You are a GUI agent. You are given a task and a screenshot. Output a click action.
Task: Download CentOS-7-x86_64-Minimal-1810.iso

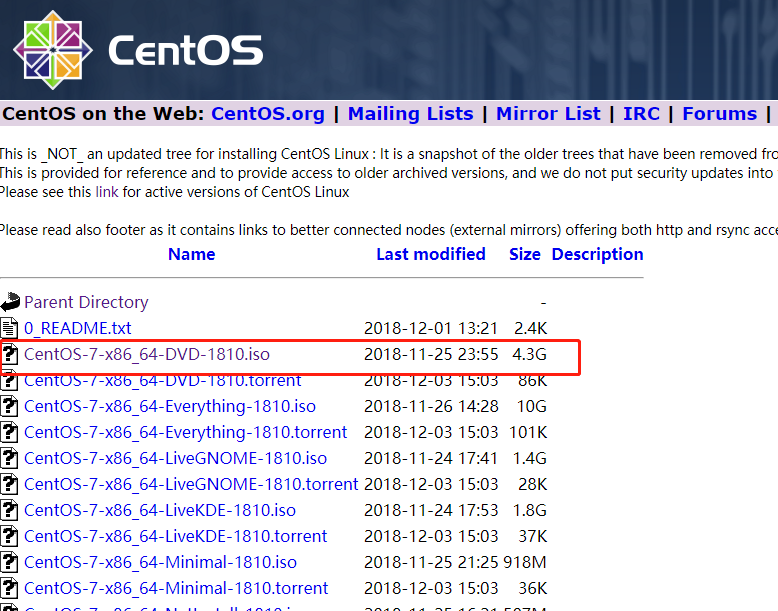pyautogui.click(x=160, y=562)
